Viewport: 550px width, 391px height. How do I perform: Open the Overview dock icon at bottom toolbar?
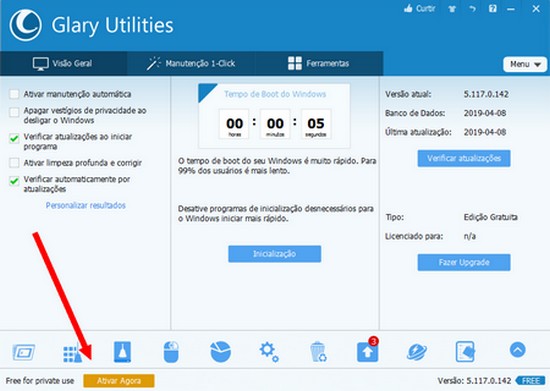pyautogui.click(x=24, y=352)
